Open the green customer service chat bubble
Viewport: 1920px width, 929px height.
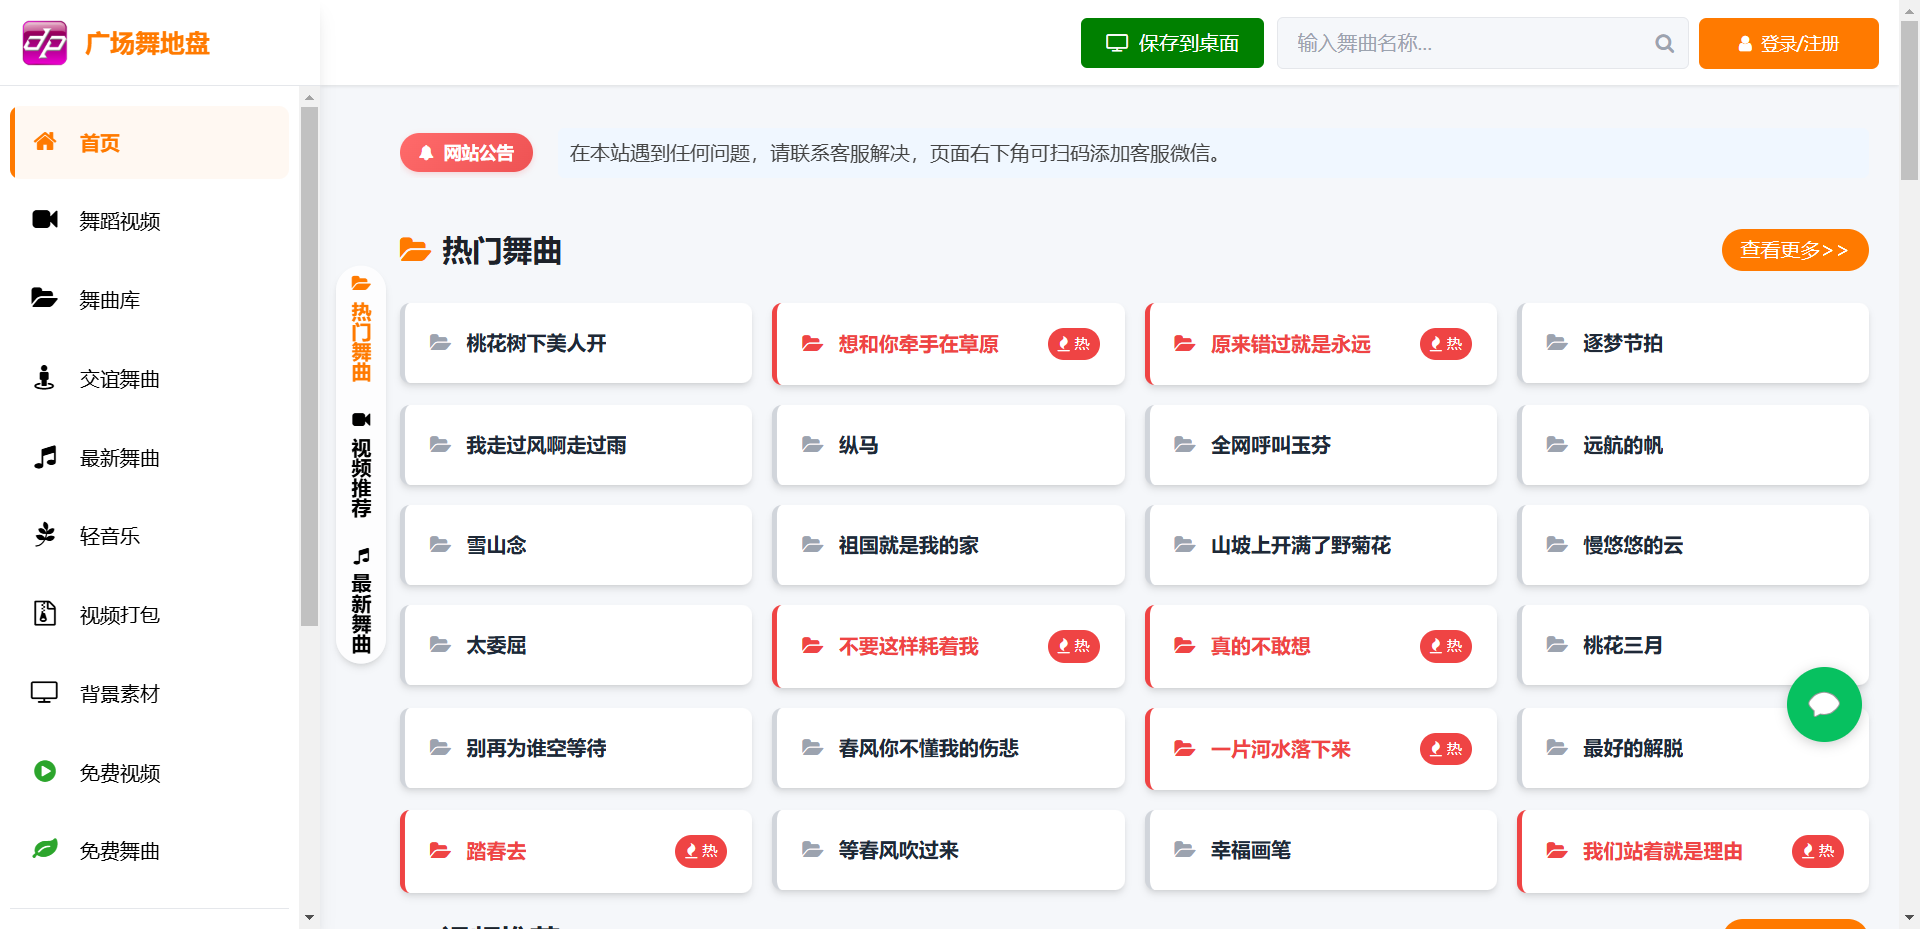point(1823,704)
